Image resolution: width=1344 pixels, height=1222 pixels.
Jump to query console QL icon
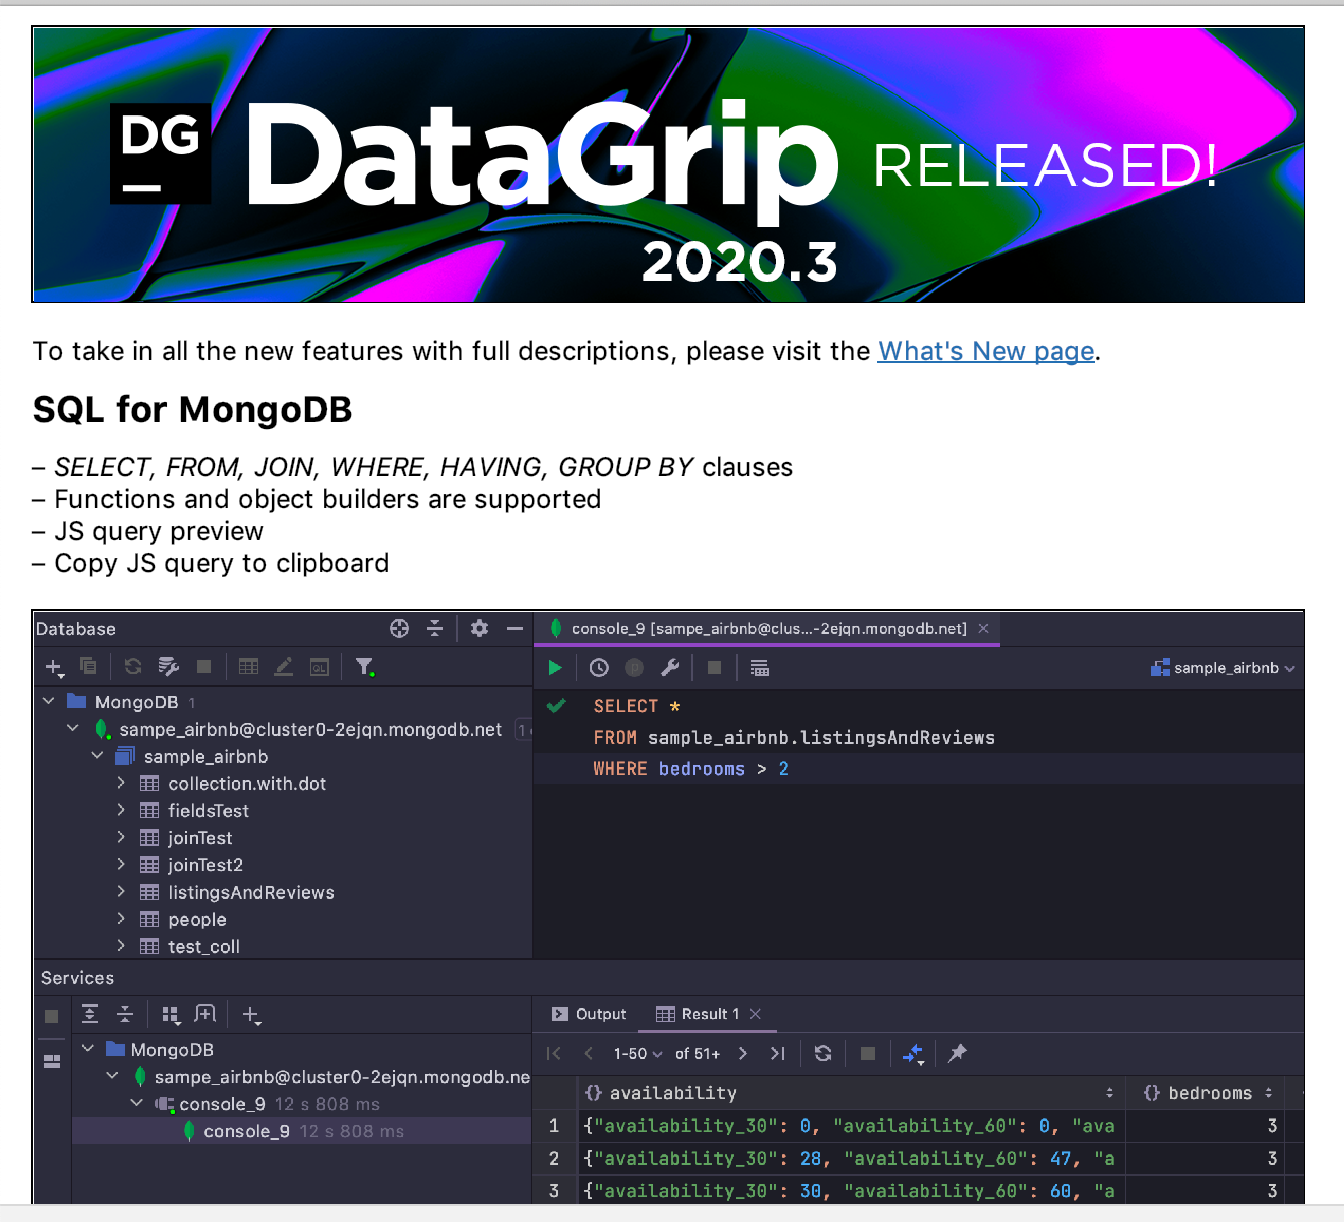(x=319, y=667)
